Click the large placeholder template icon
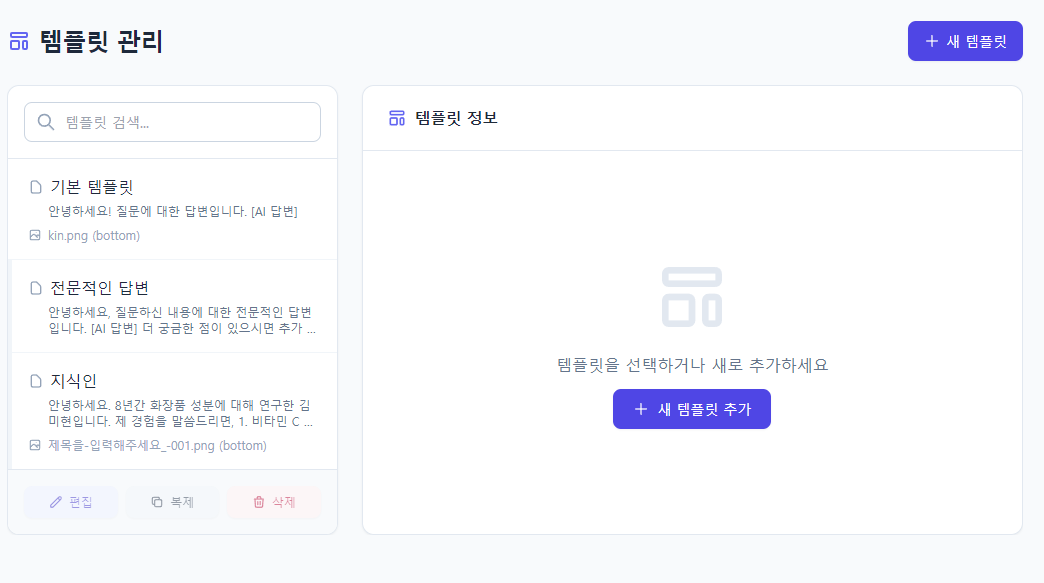Screen dimensions: 1044x583 coord(692,297)
